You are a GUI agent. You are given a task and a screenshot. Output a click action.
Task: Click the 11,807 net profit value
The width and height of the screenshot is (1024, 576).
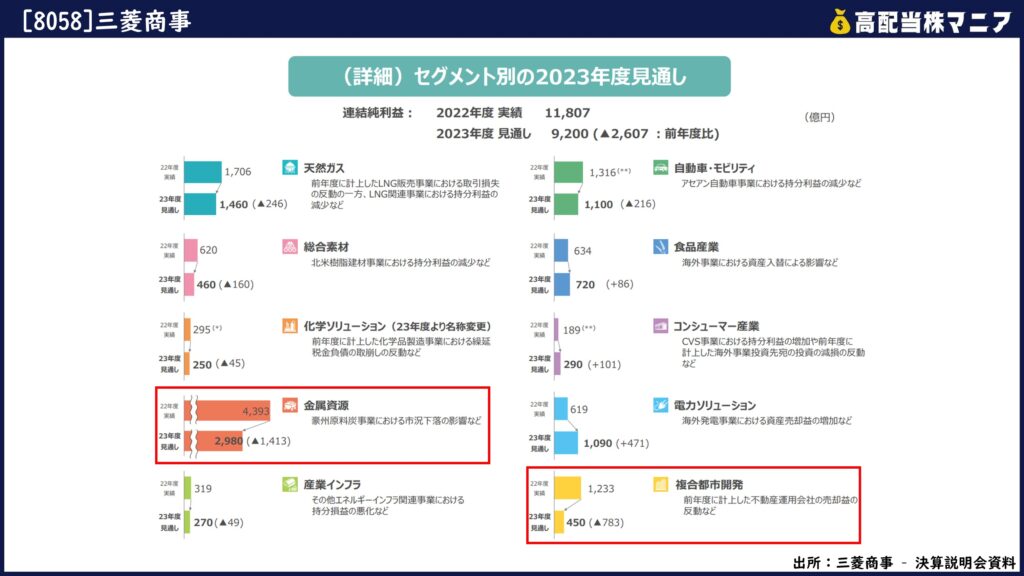pyautogui.click(x=567, y=112)
